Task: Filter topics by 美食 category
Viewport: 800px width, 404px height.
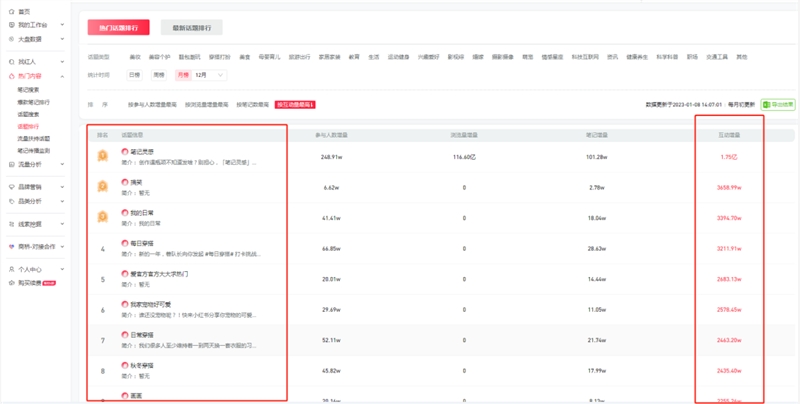Action: [245, 57]
